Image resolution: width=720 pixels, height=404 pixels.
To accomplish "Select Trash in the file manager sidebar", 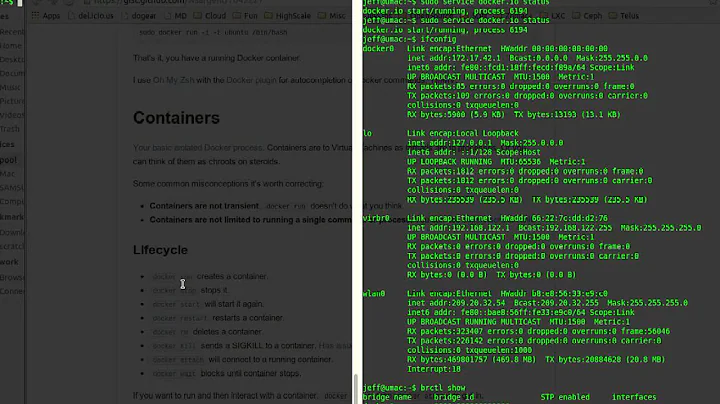I will point(10,129).
